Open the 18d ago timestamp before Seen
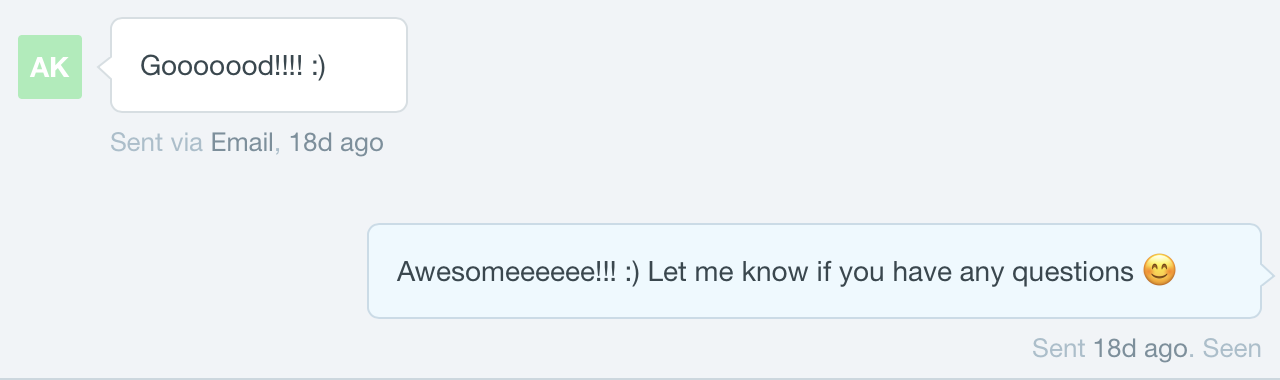This screenshot has height=380, width=1280. tap(1140, 349)
